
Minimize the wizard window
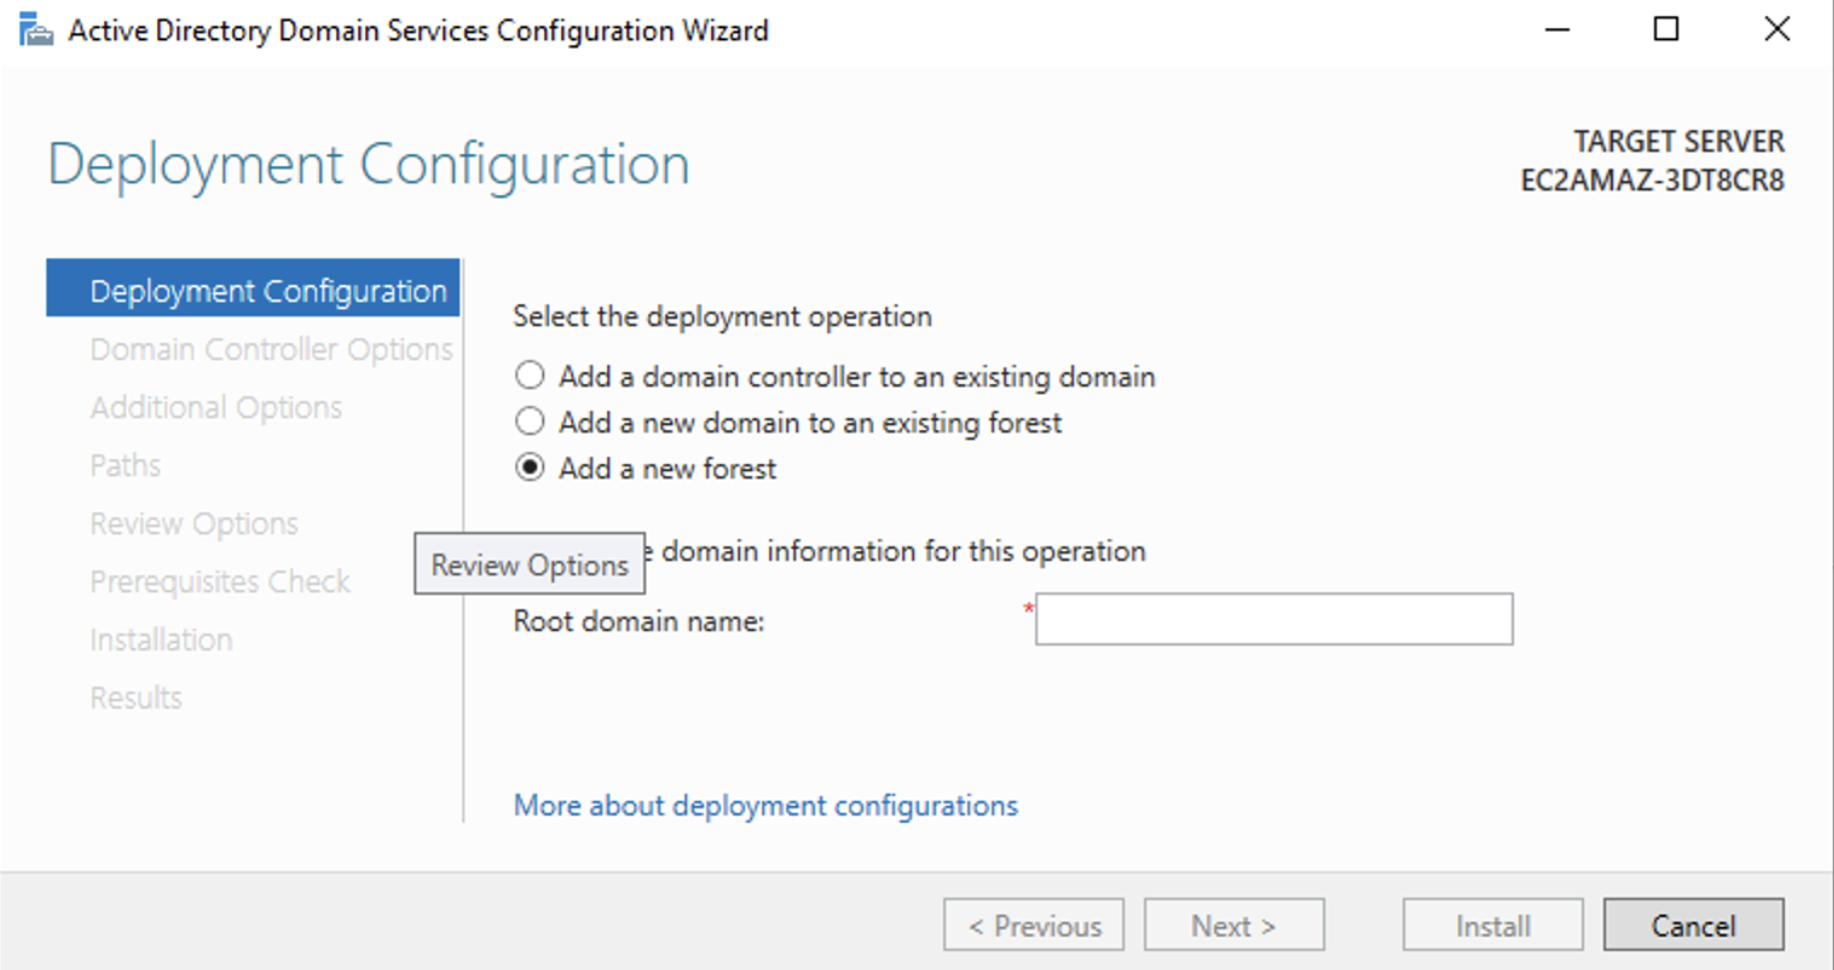tap(1557, 30)
